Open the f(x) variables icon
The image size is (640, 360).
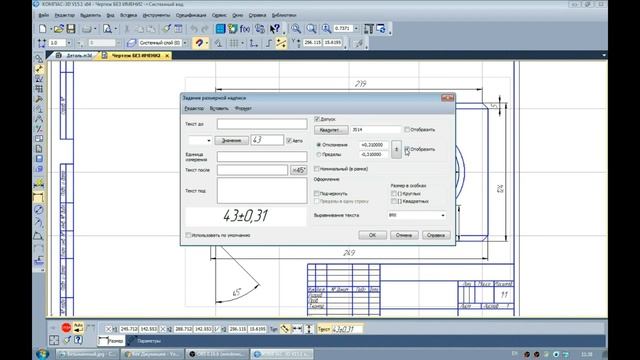[245, 29]
